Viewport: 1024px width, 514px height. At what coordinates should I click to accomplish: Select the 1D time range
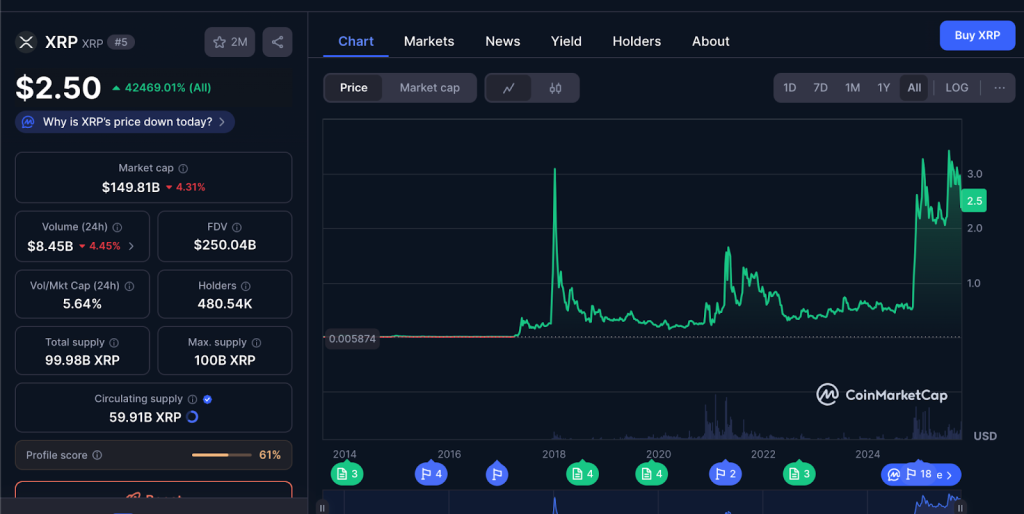(x=789, y=88)
